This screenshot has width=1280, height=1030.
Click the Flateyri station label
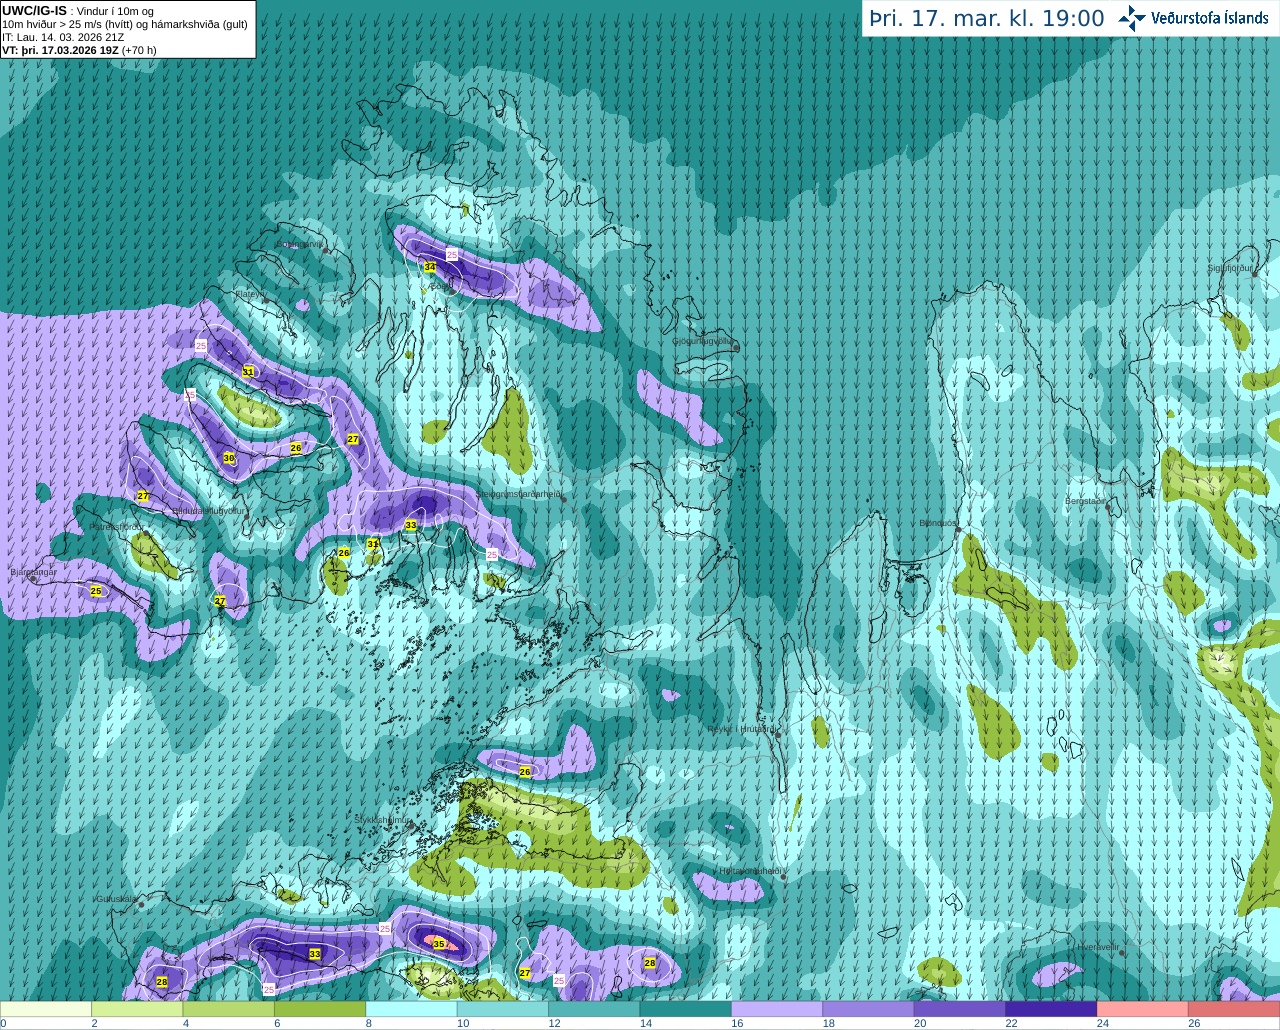click(x=249, y=294)
